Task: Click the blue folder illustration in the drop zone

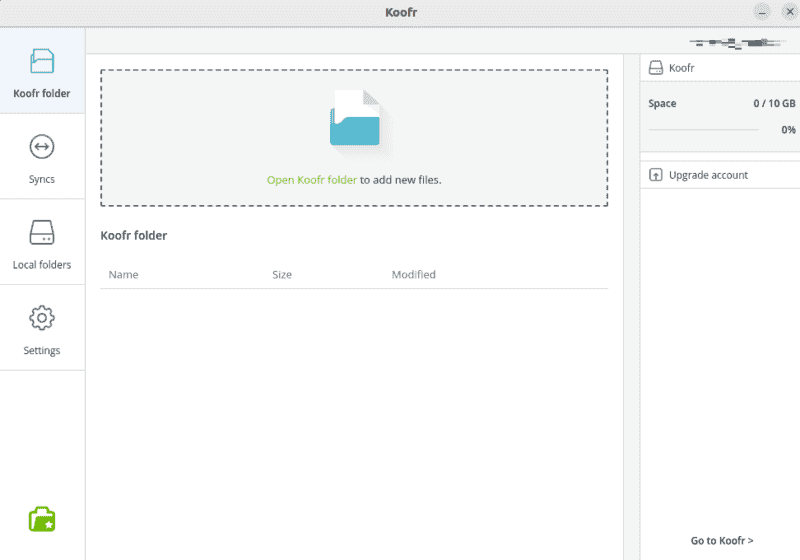Action: (x=356, y=119)
